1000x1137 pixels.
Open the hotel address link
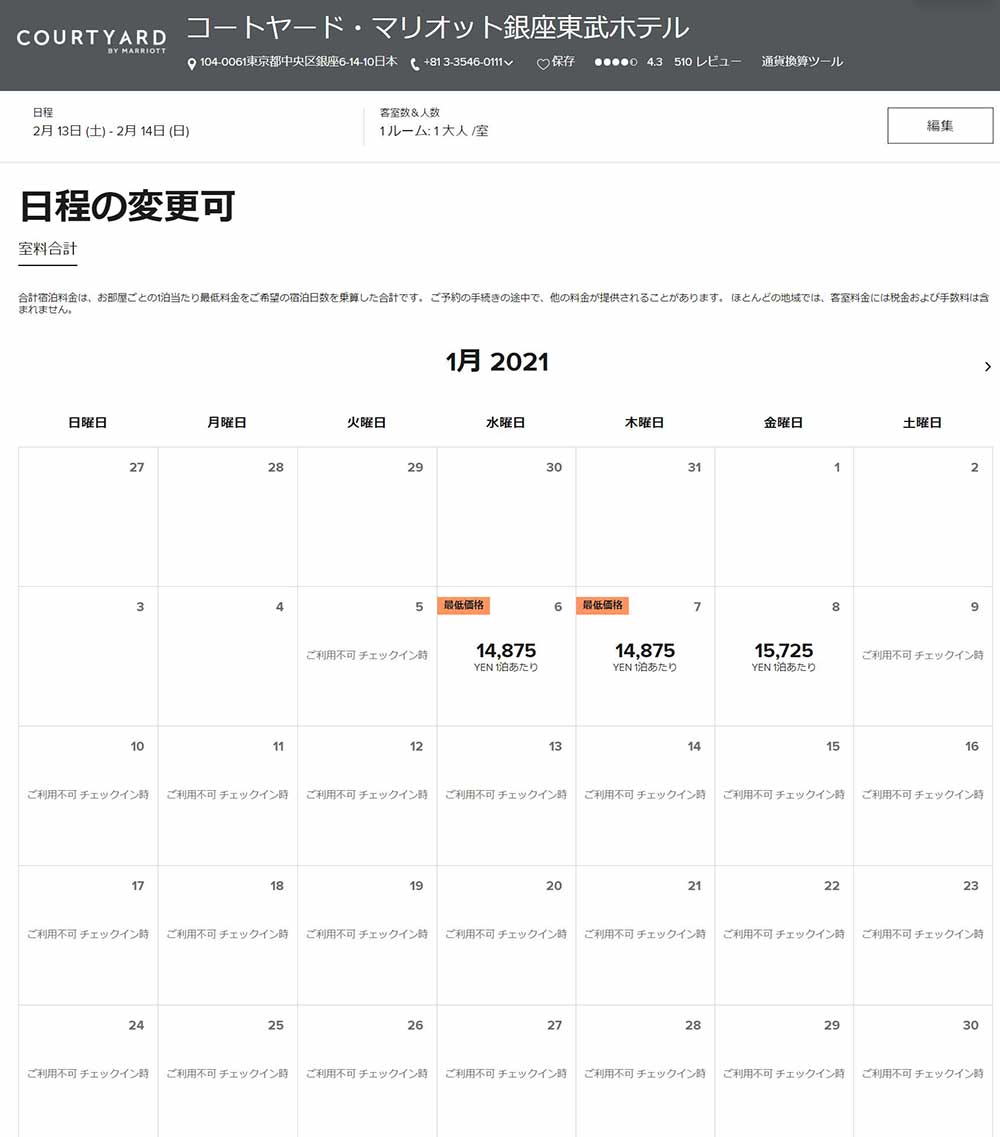[x=299, y=62]
